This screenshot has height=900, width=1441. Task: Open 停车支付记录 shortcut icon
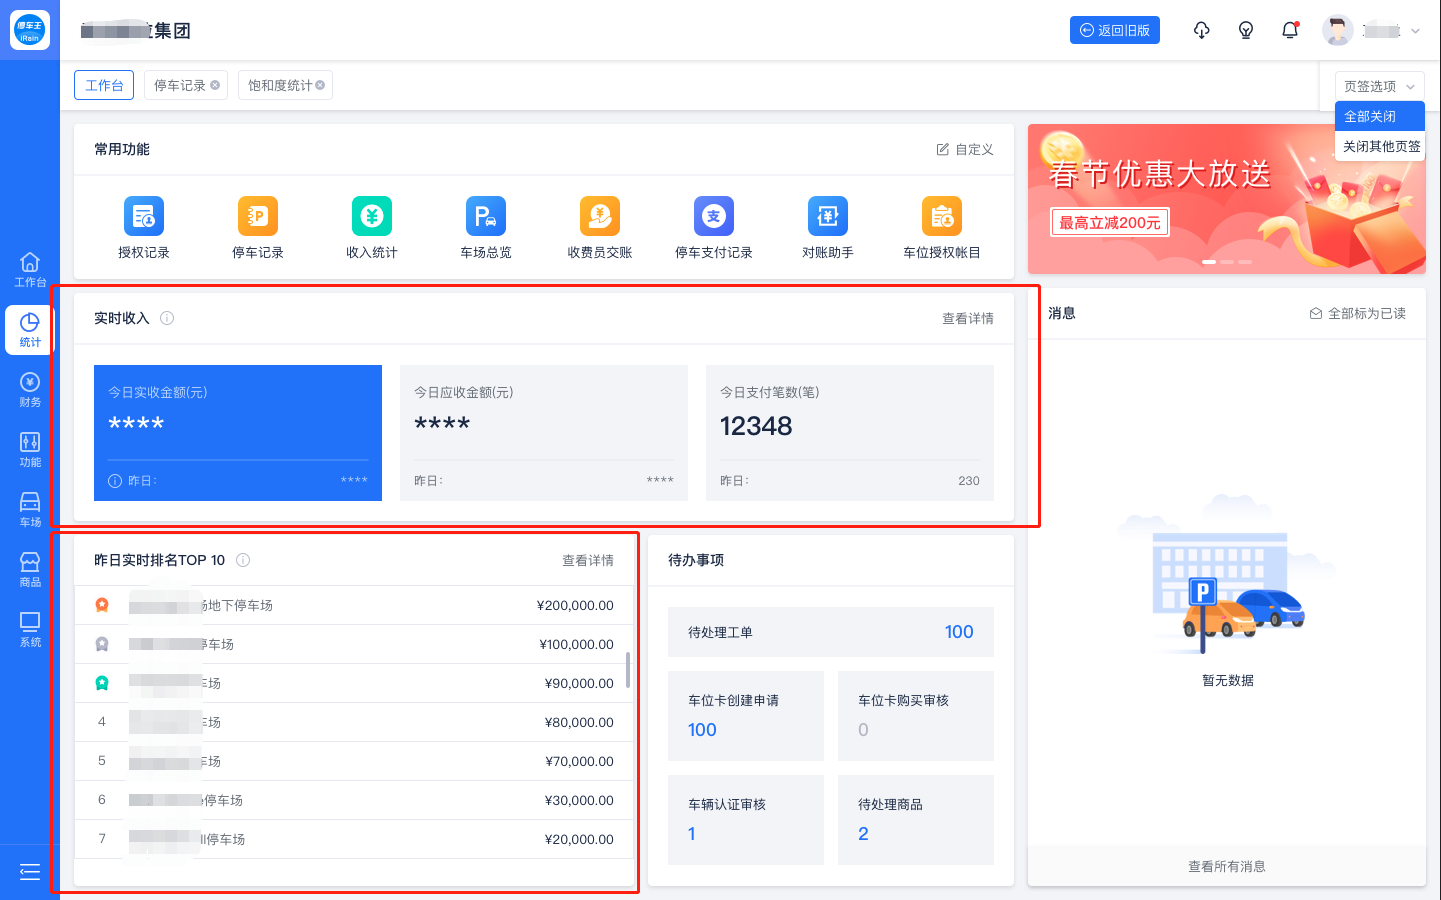coord(714,216)
